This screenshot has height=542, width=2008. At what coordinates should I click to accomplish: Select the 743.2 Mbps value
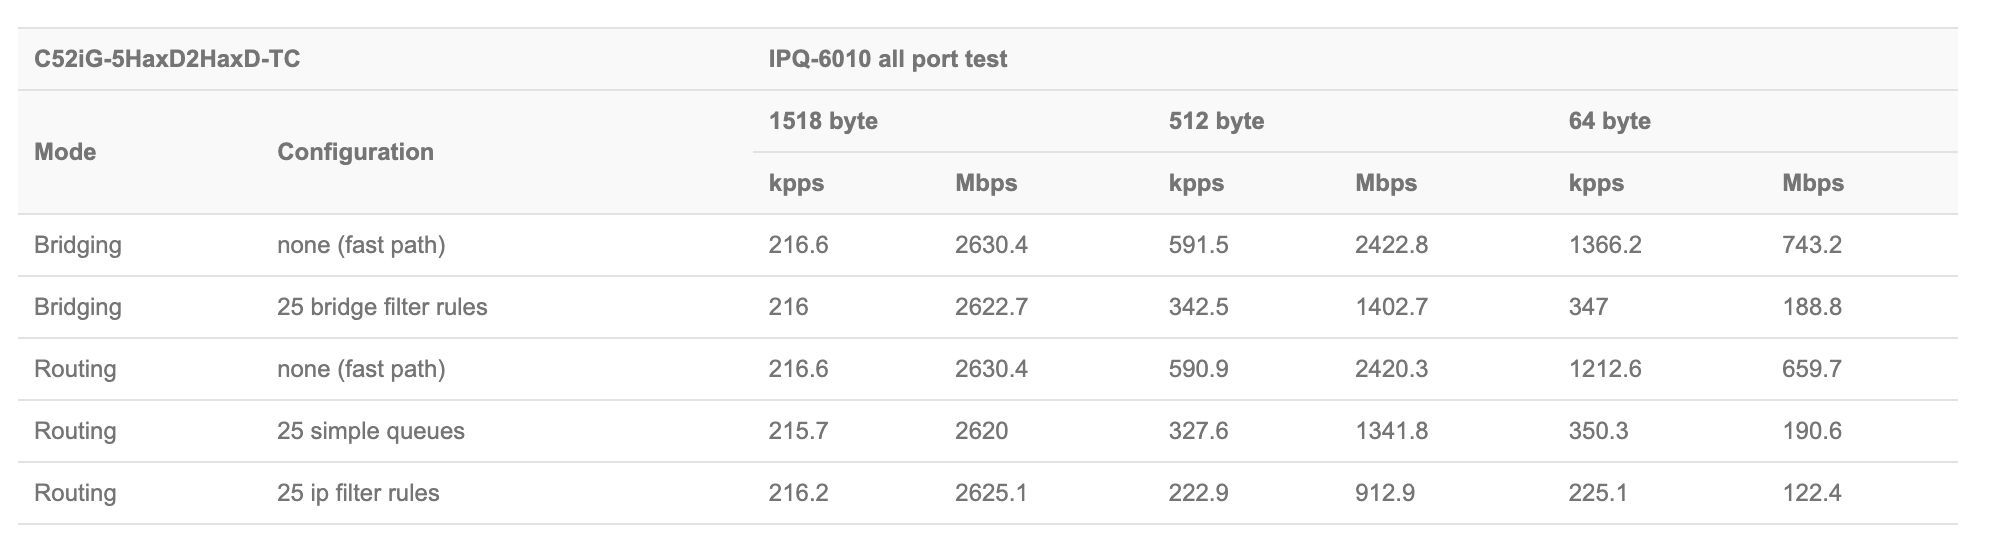tap(1811, 245)
